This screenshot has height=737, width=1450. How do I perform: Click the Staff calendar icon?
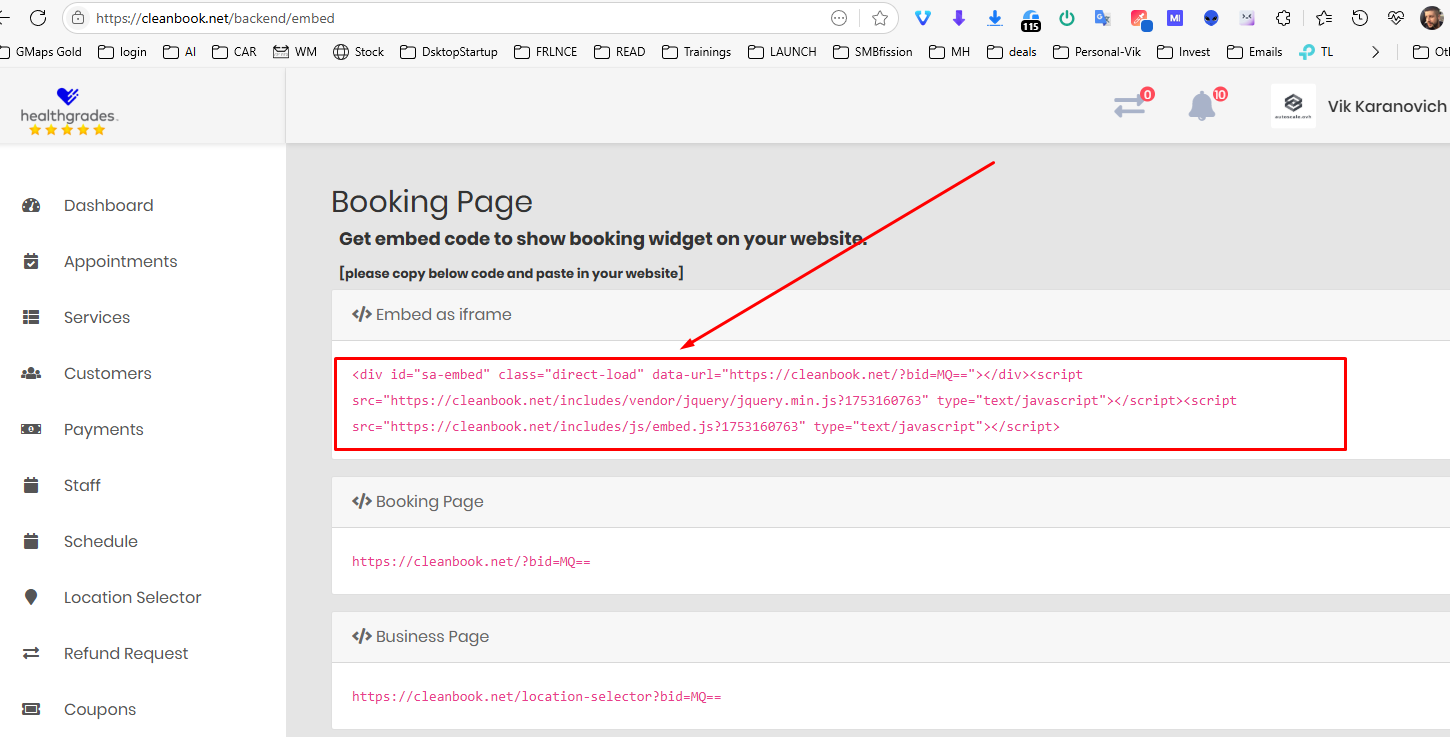click(x=31, y=485)
